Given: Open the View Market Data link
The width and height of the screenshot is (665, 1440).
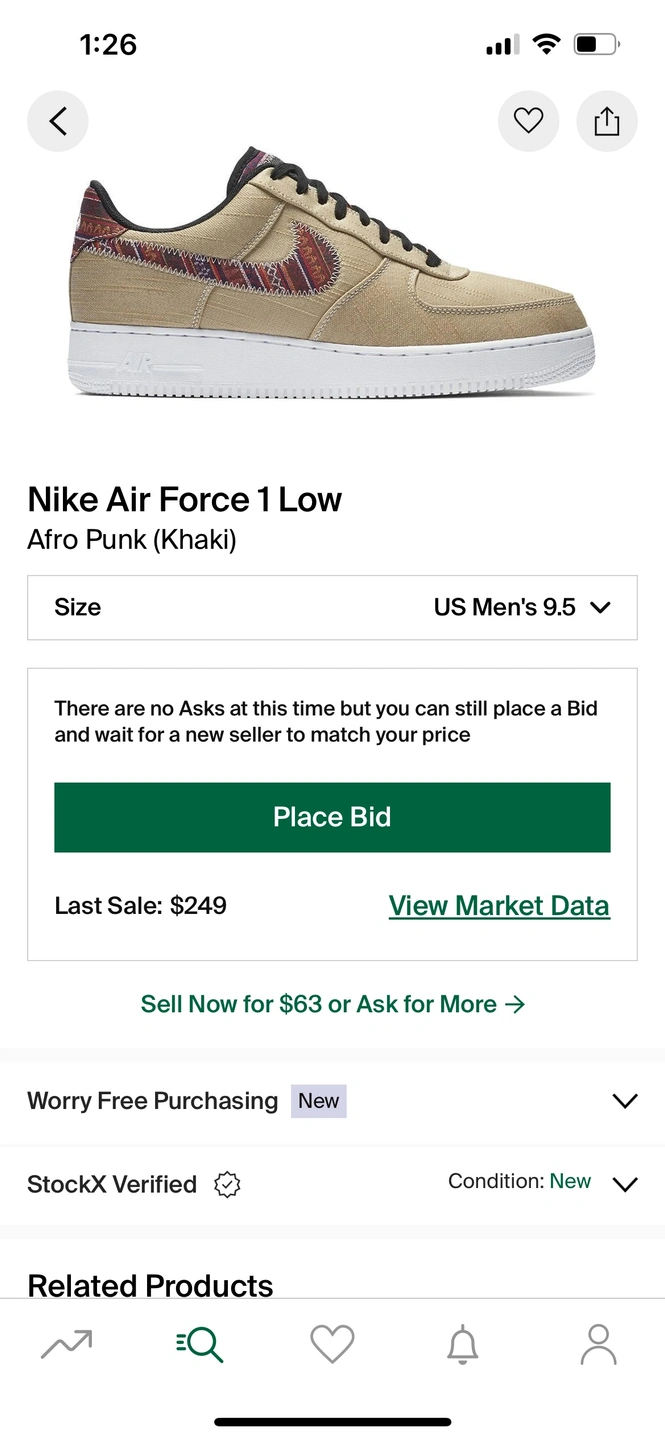Looking at the screenshot, I should click(499, 906).
